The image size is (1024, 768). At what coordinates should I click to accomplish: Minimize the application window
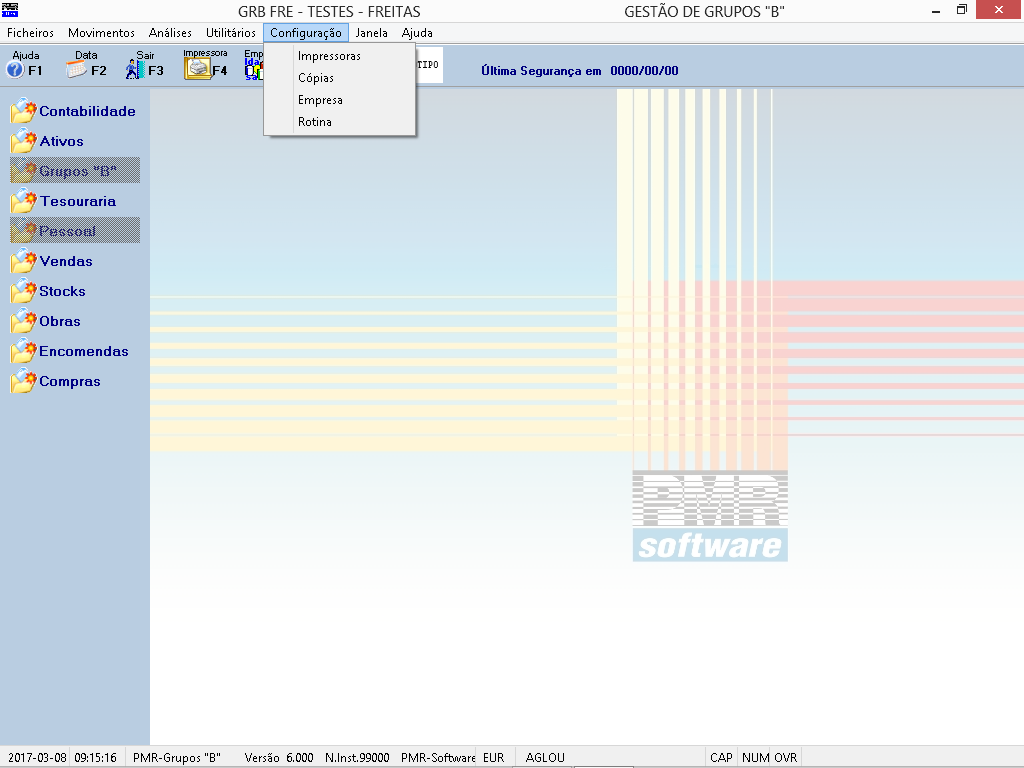pyautogui.click(x=936, y=10)
